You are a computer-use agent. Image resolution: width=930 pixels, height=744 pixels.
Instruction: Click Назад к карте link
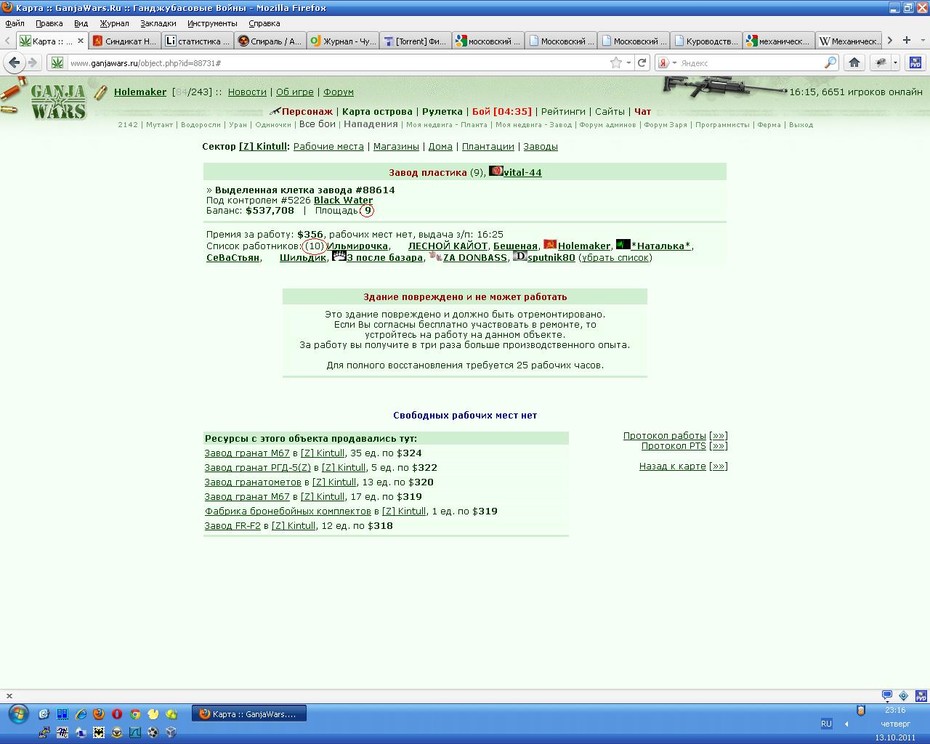point(673,466)
